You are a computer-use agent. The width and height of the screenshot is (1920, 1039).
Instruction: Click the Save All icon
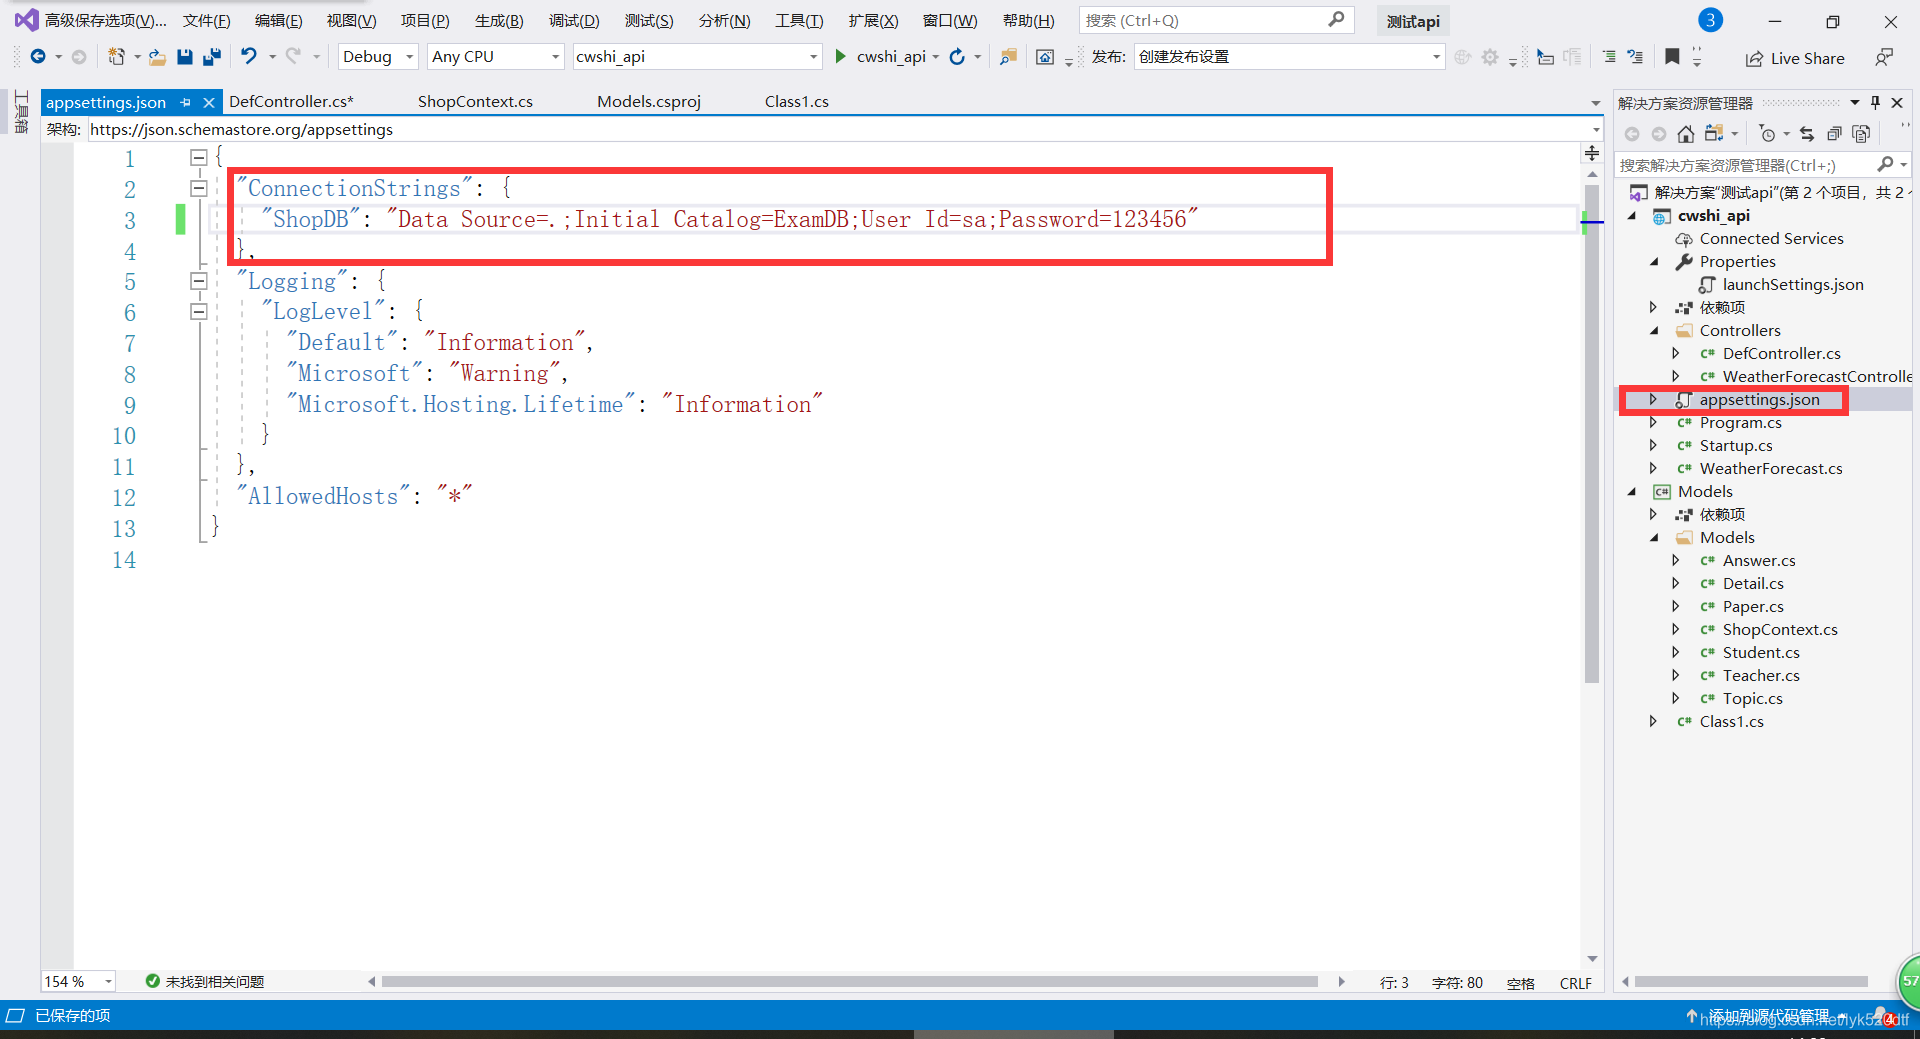pos(212,57)
